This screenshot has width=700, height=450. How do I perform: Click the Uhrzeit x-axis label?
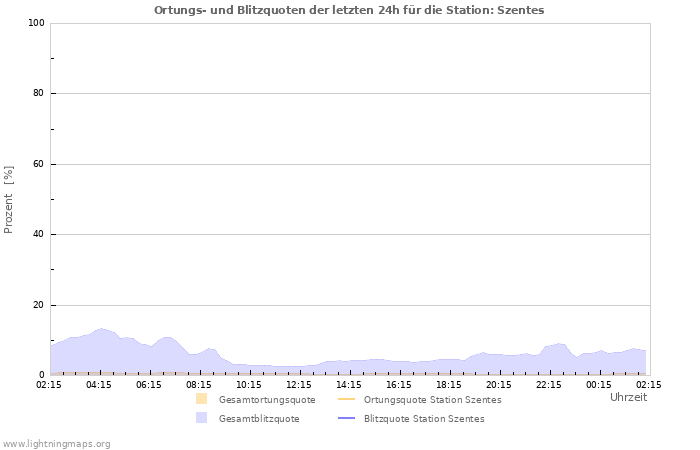coord(628,397)
